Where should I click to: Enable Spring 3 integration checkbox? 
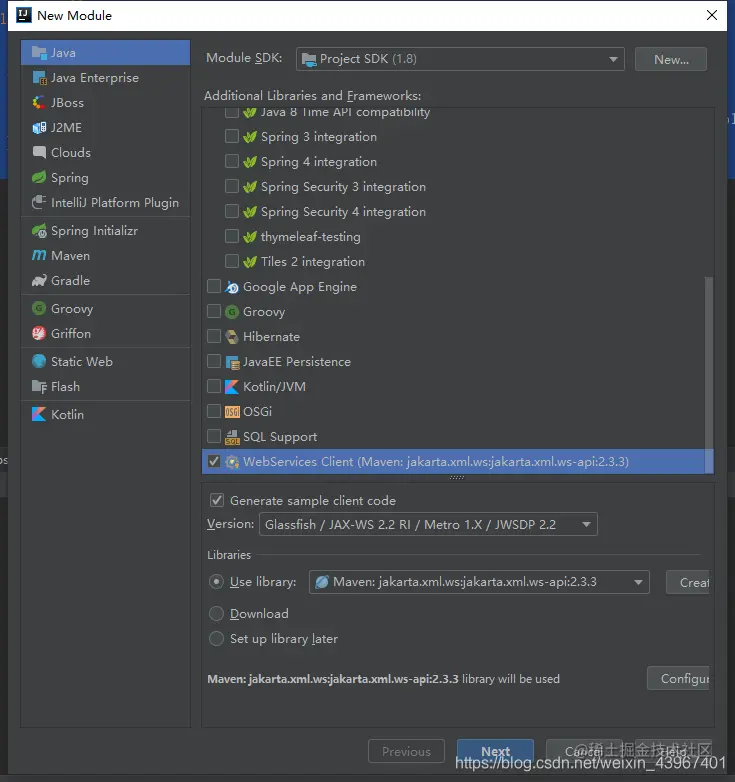click(x=232, y=136)
